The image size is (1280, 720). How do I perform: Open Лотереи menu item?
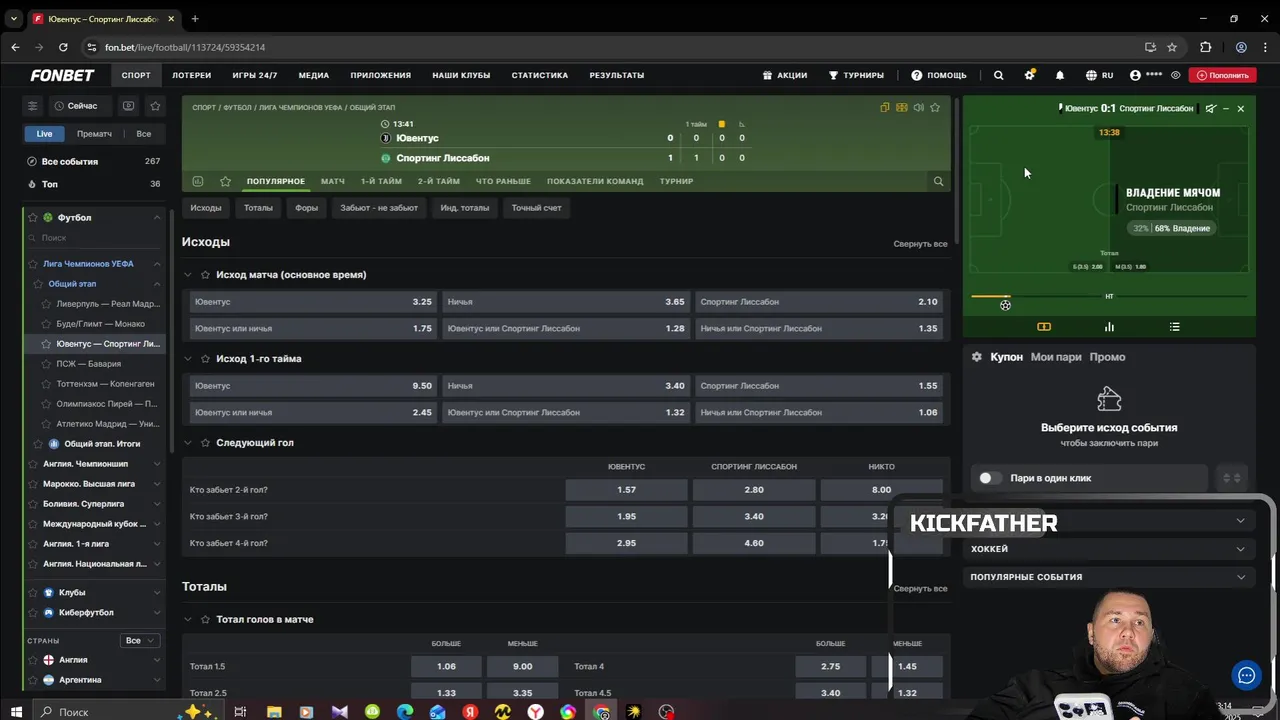(191, 75)
